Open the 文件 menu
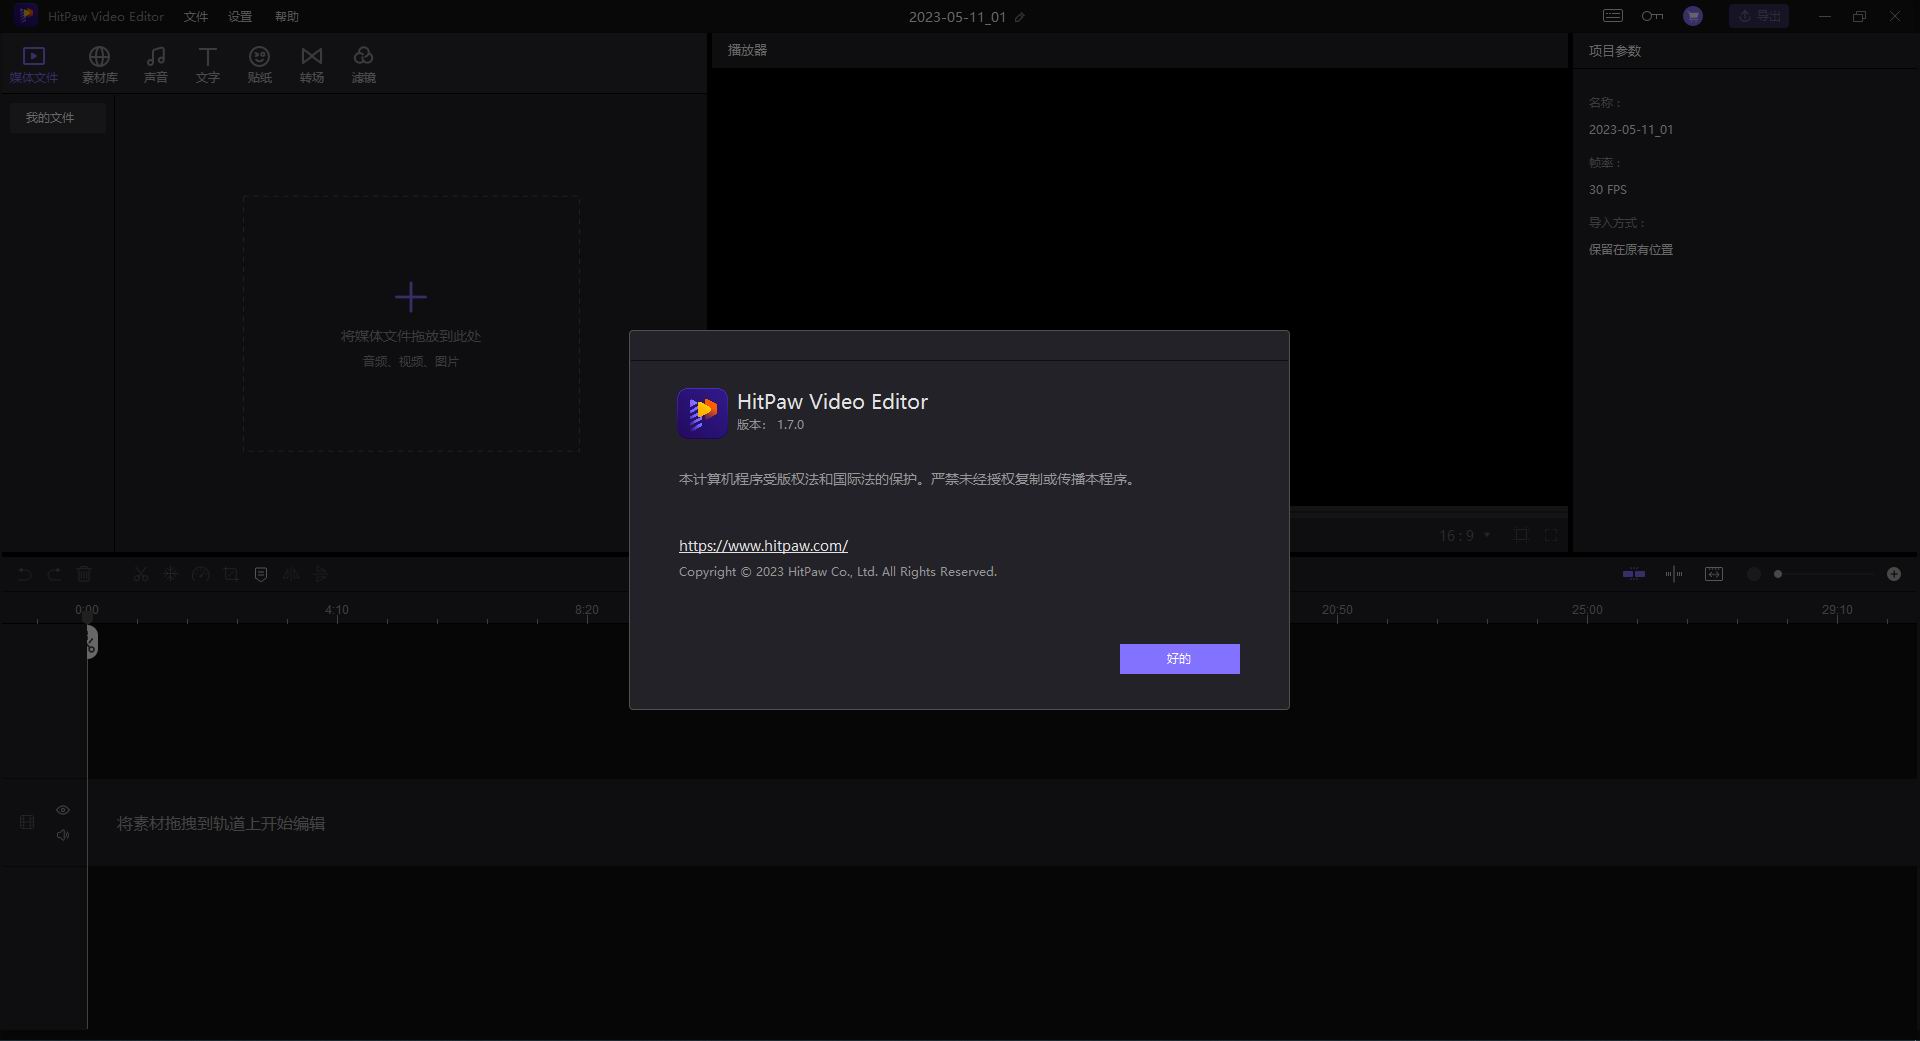 pos(196,17)
